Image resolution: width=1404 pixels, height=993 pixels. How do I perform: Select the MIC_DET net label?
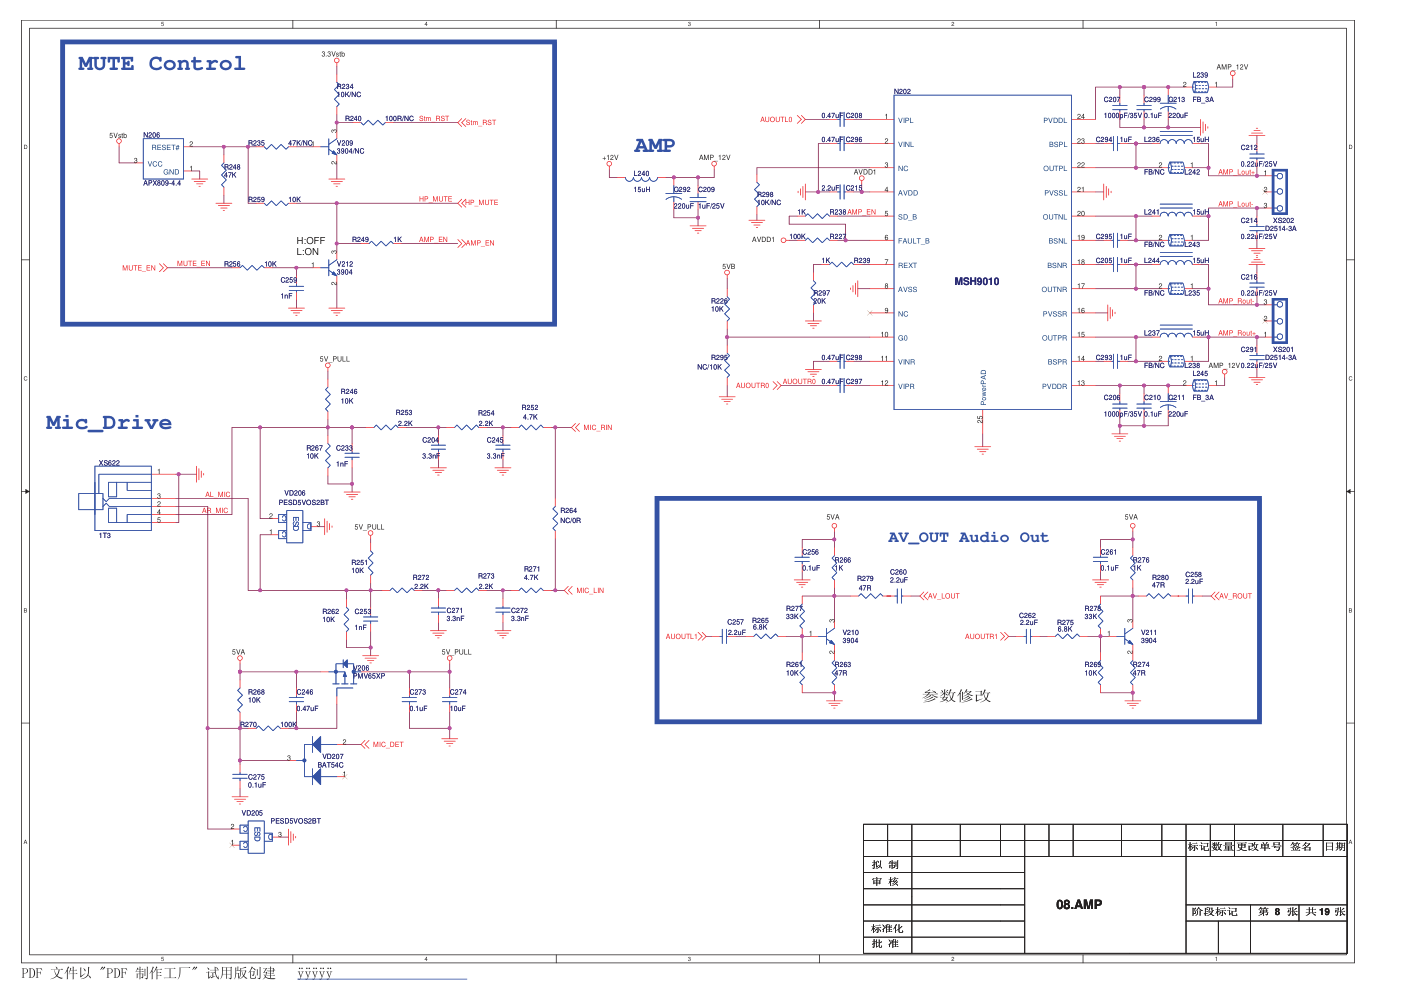click(x=386, y=744)
